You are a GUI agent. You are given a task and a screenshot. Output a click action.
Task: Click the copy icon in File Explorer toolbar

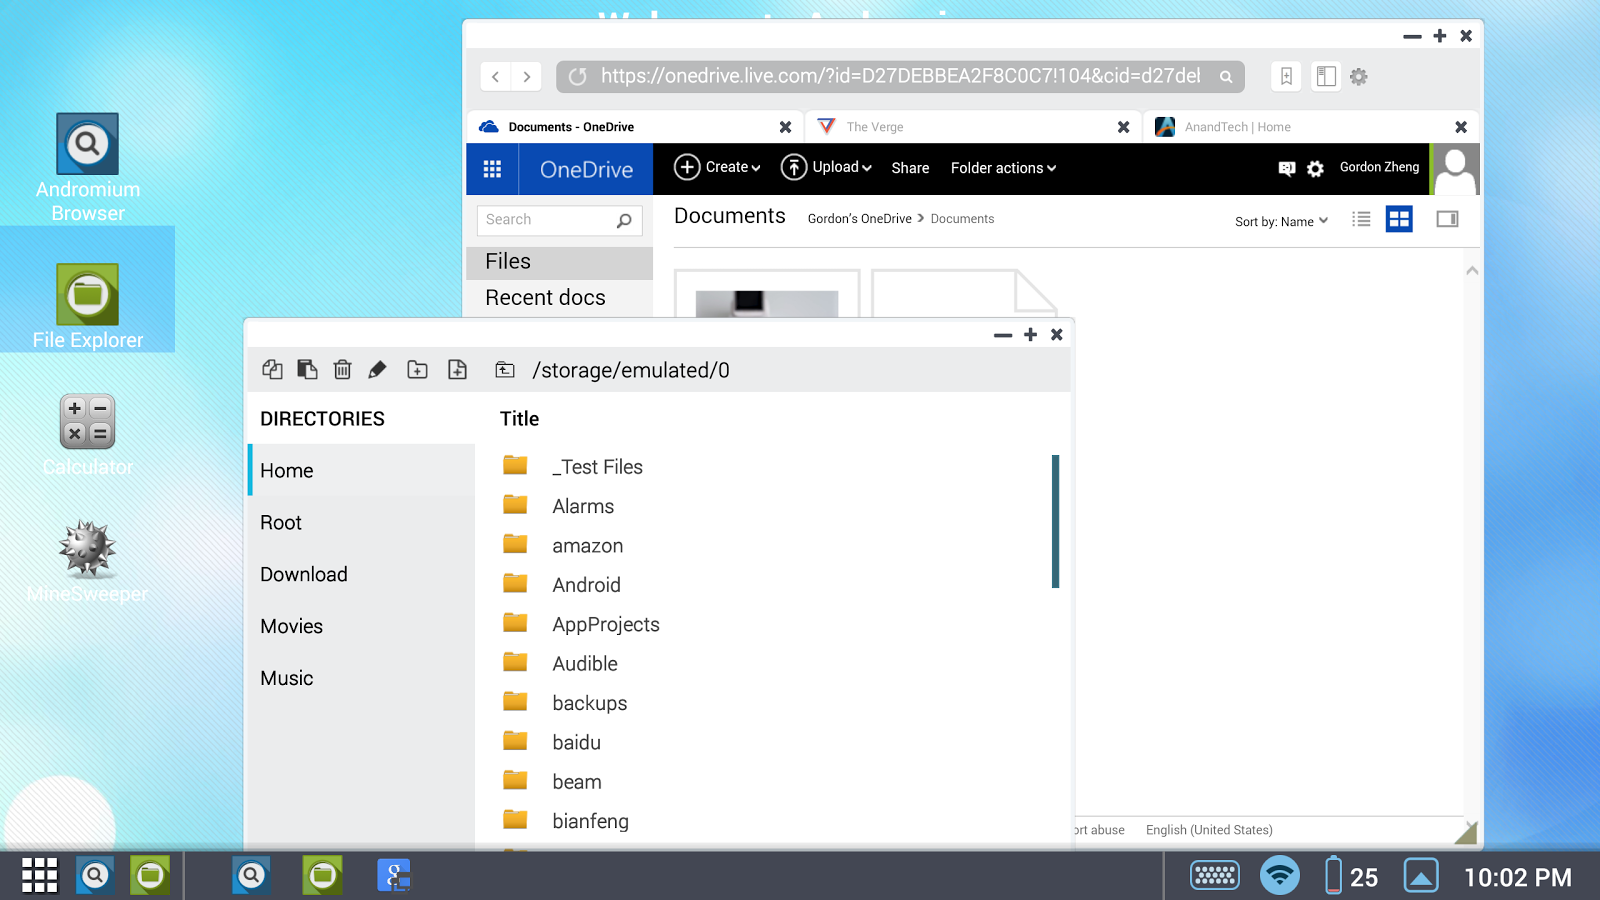[x=272, y=369]
